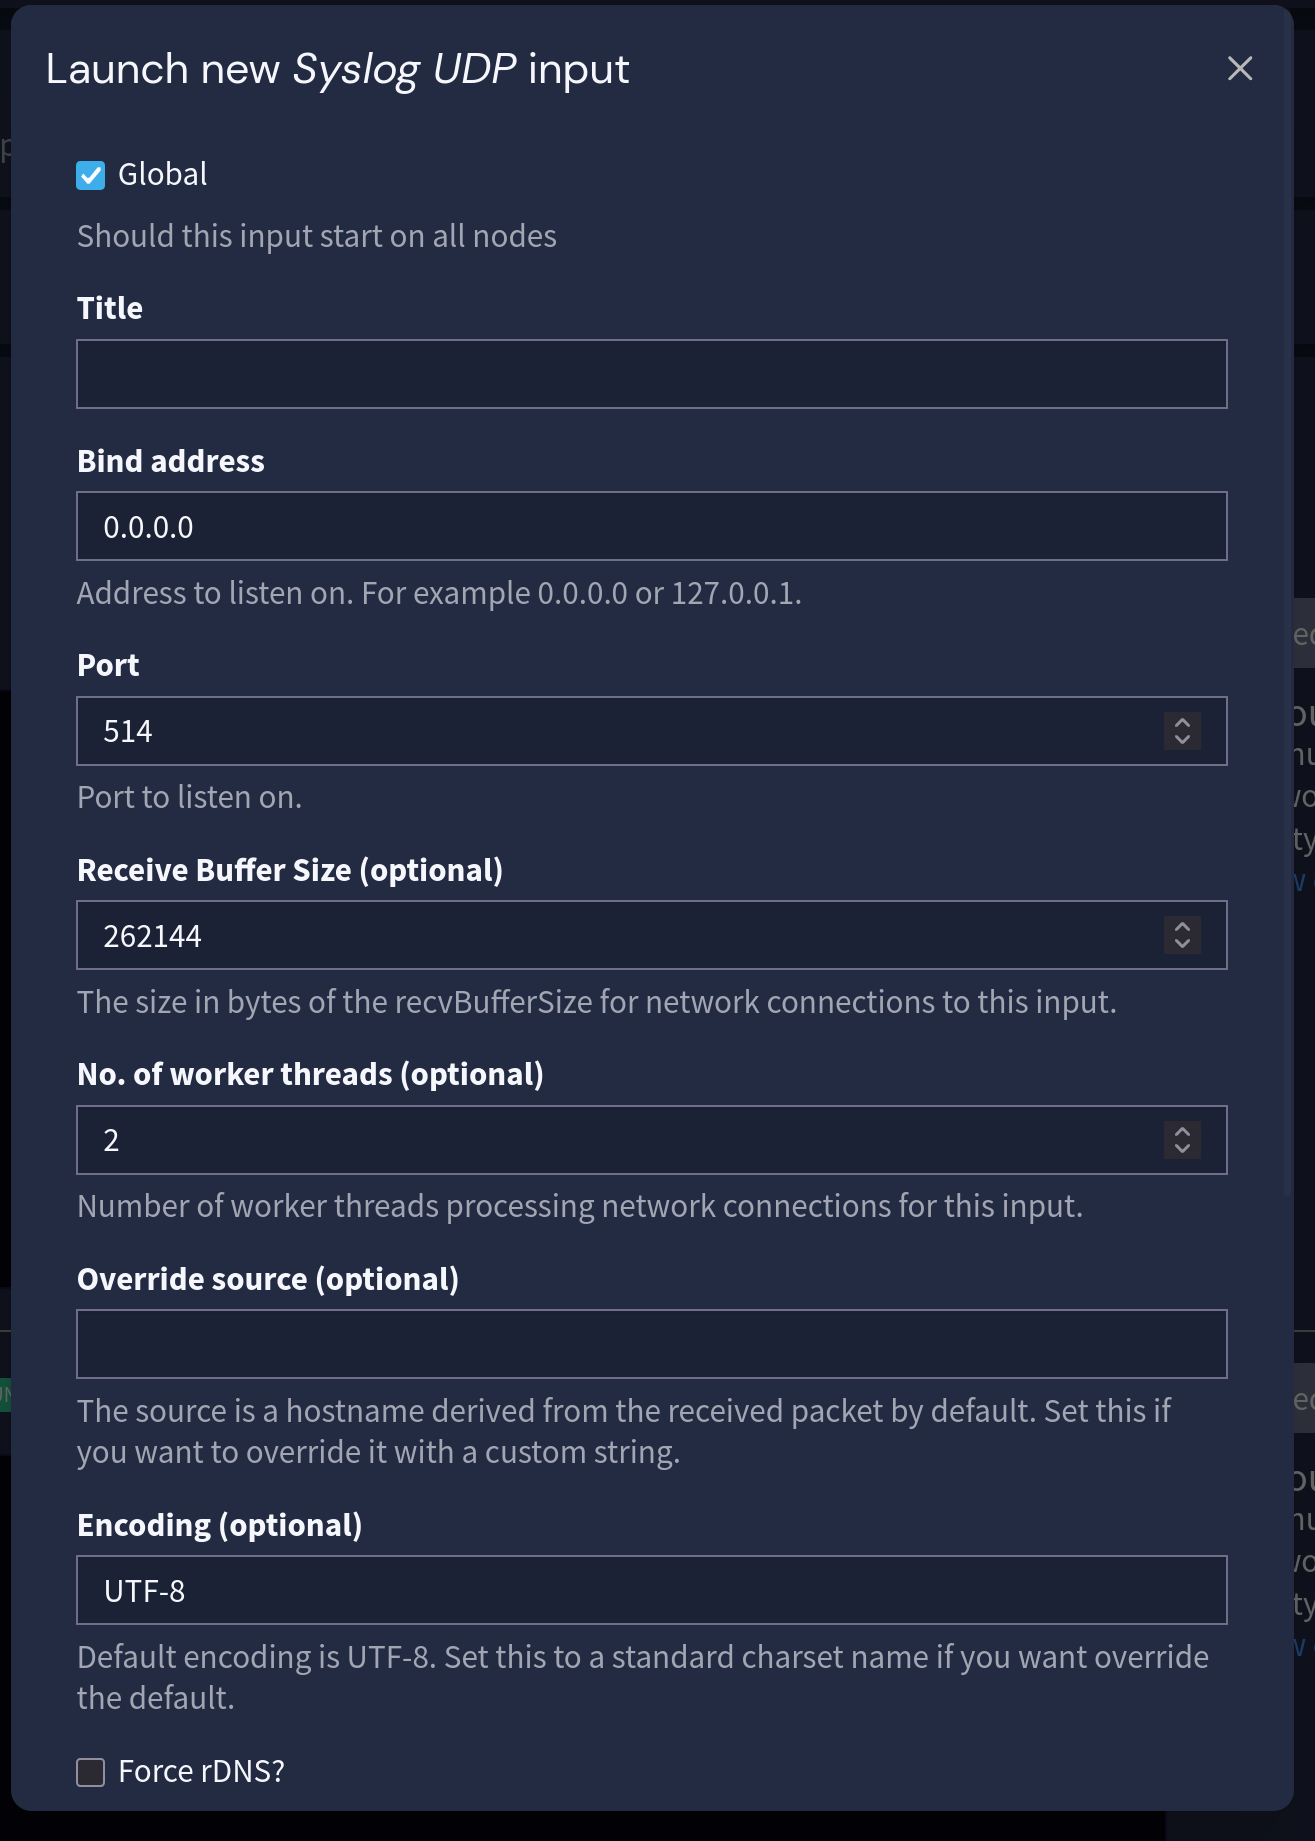
Task: Click the Global label beside its checkbox
Action: pyautogui.click(x=162, y=174)
